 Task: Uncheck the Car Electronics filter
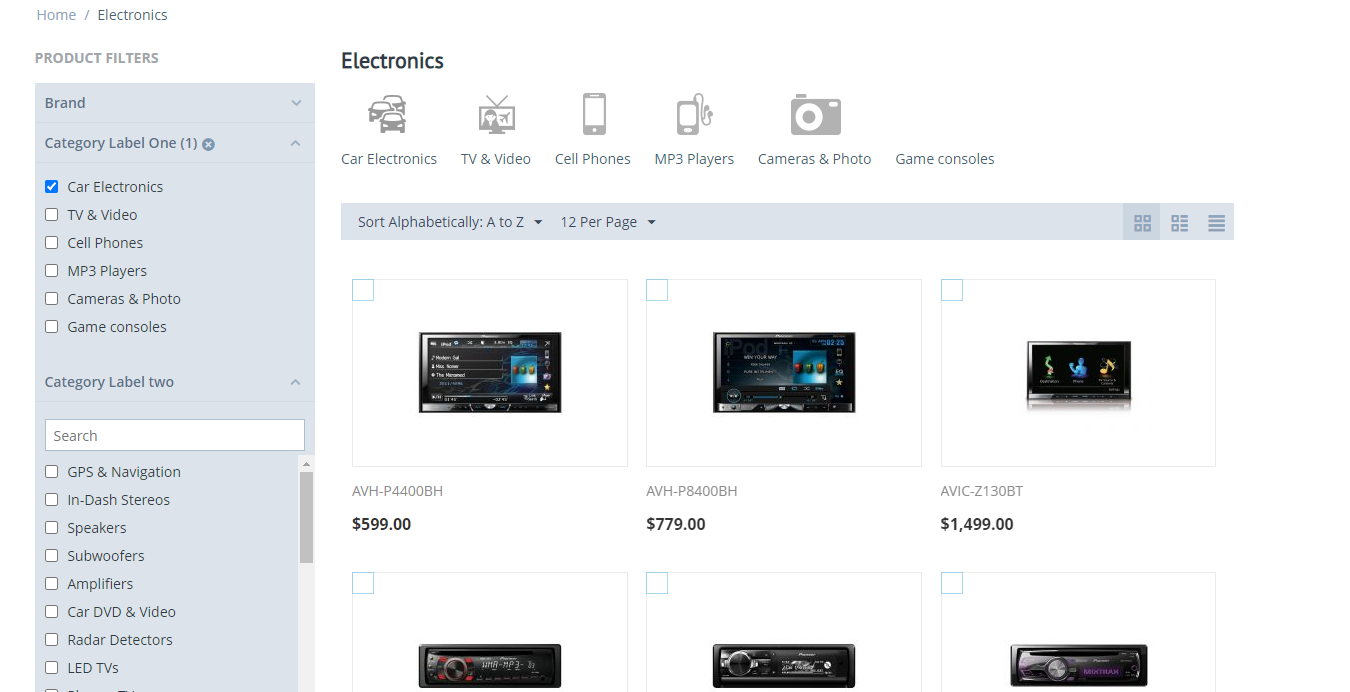click(x=52, y=186)
